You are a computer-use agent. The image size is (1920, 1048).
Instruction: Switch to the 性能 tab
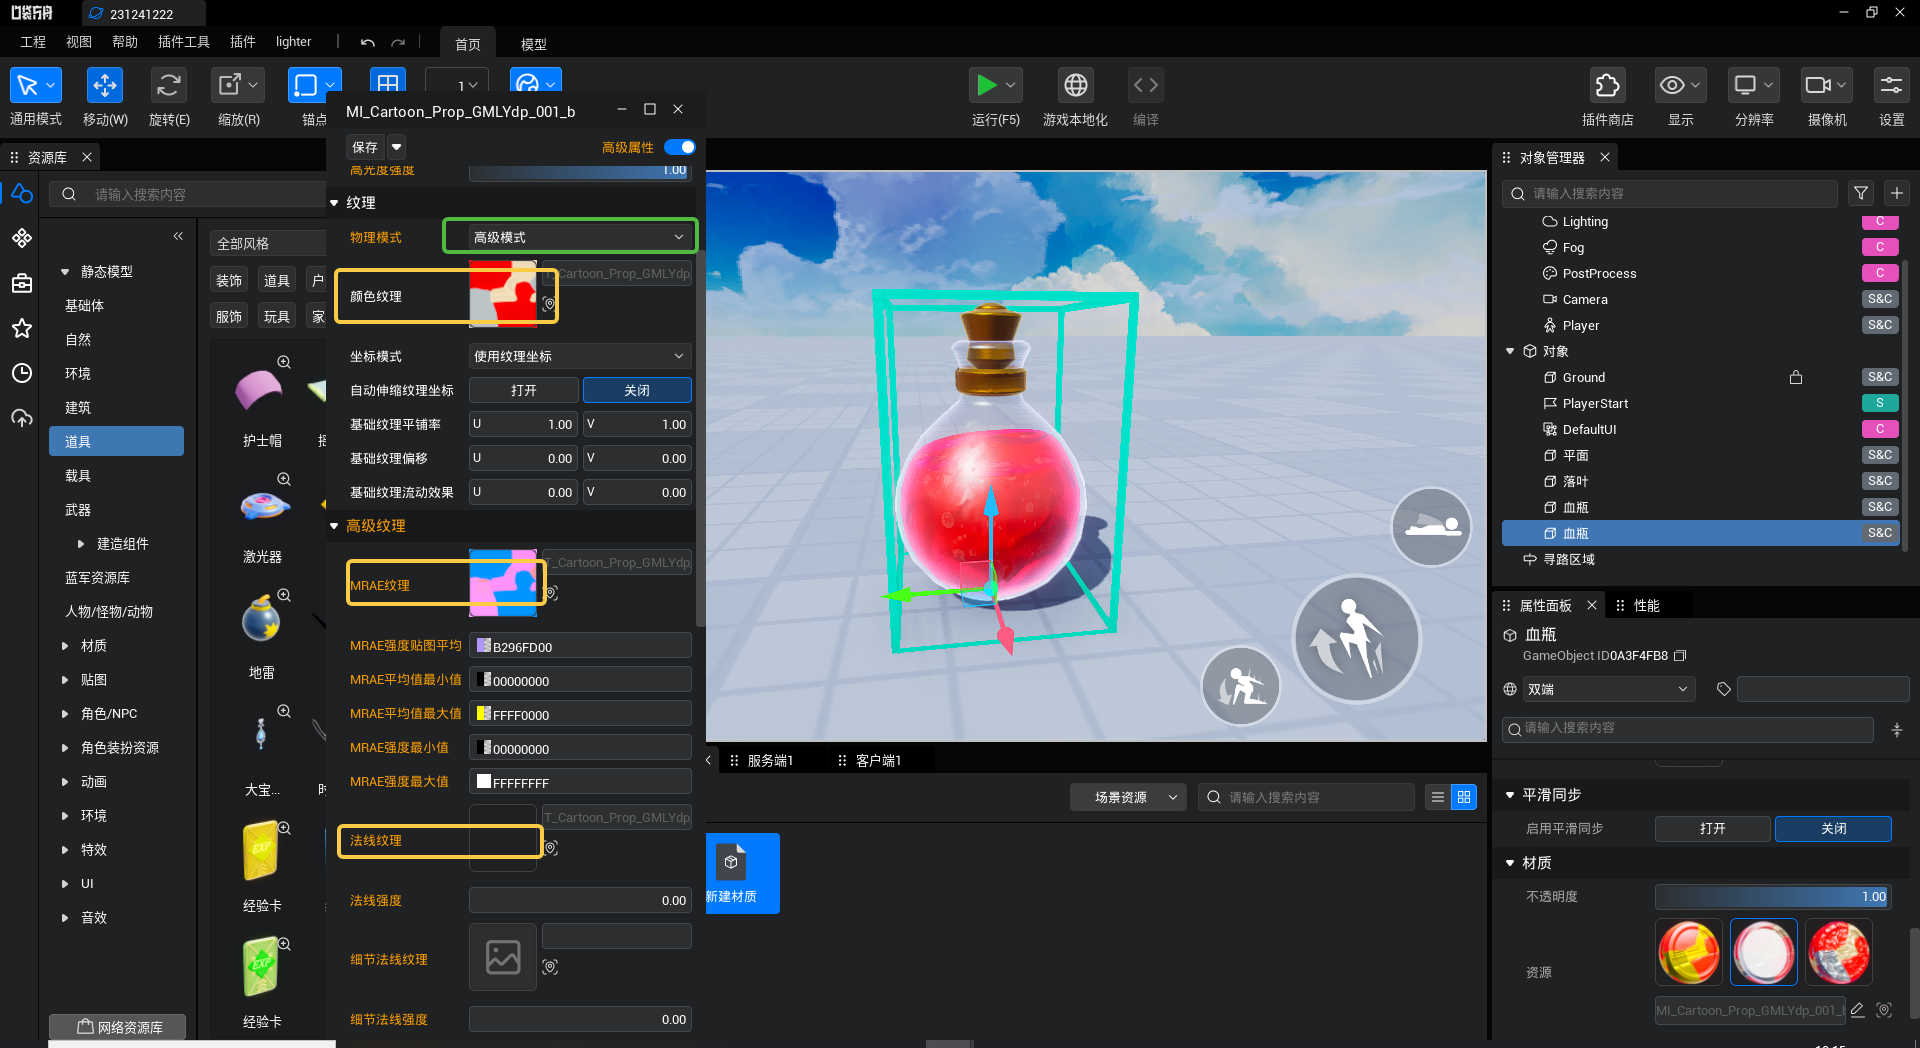coord(1646,605)
